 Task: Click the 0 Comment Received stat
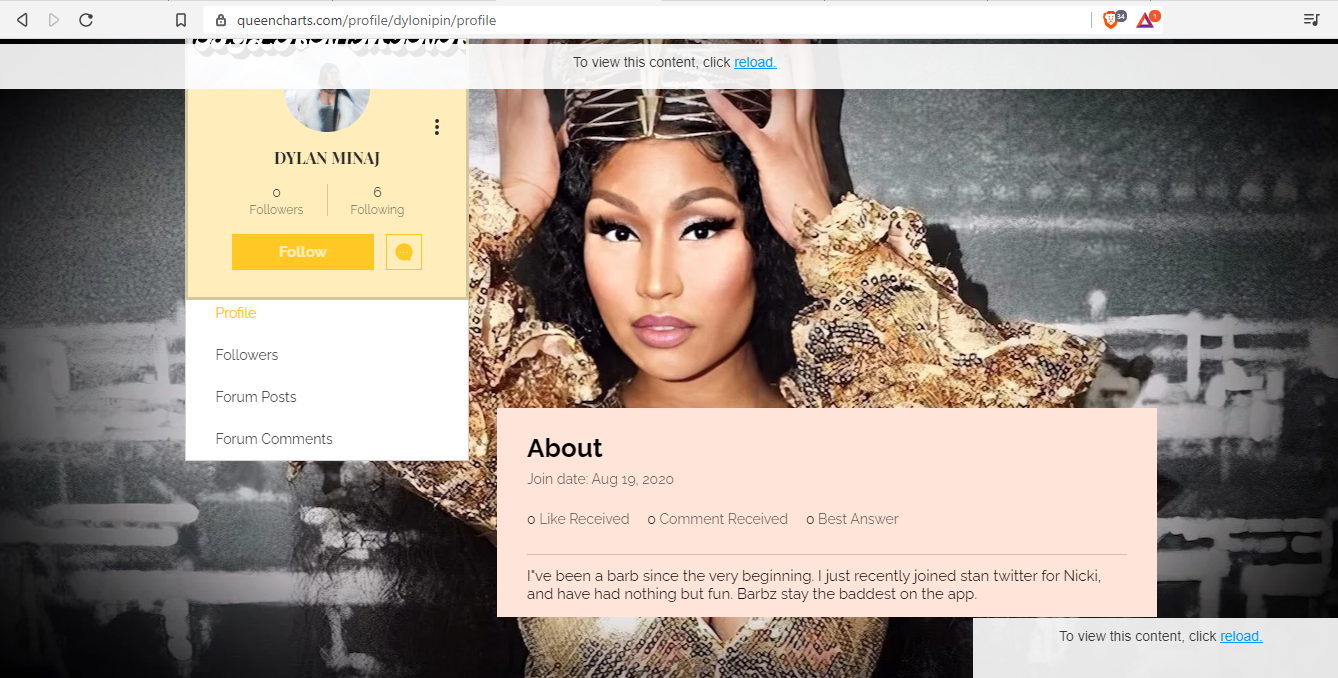click(718, 519)
